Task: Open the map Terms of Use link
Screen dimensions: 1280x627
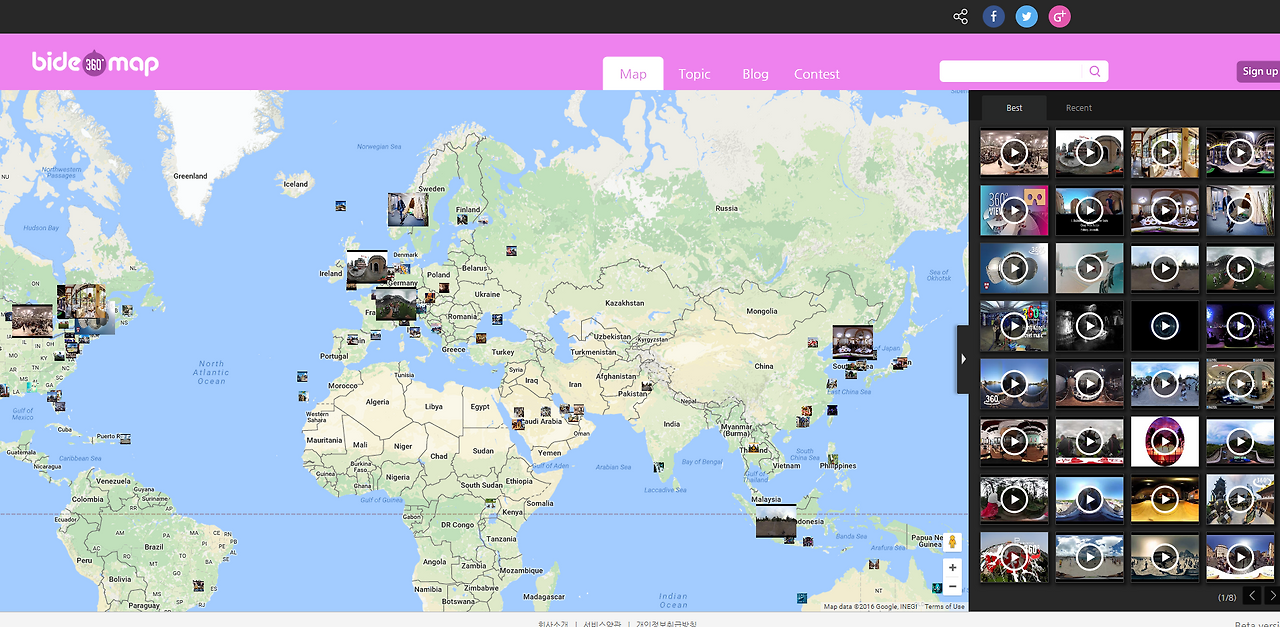Action: pyautogui.click(x=944, y=607)
